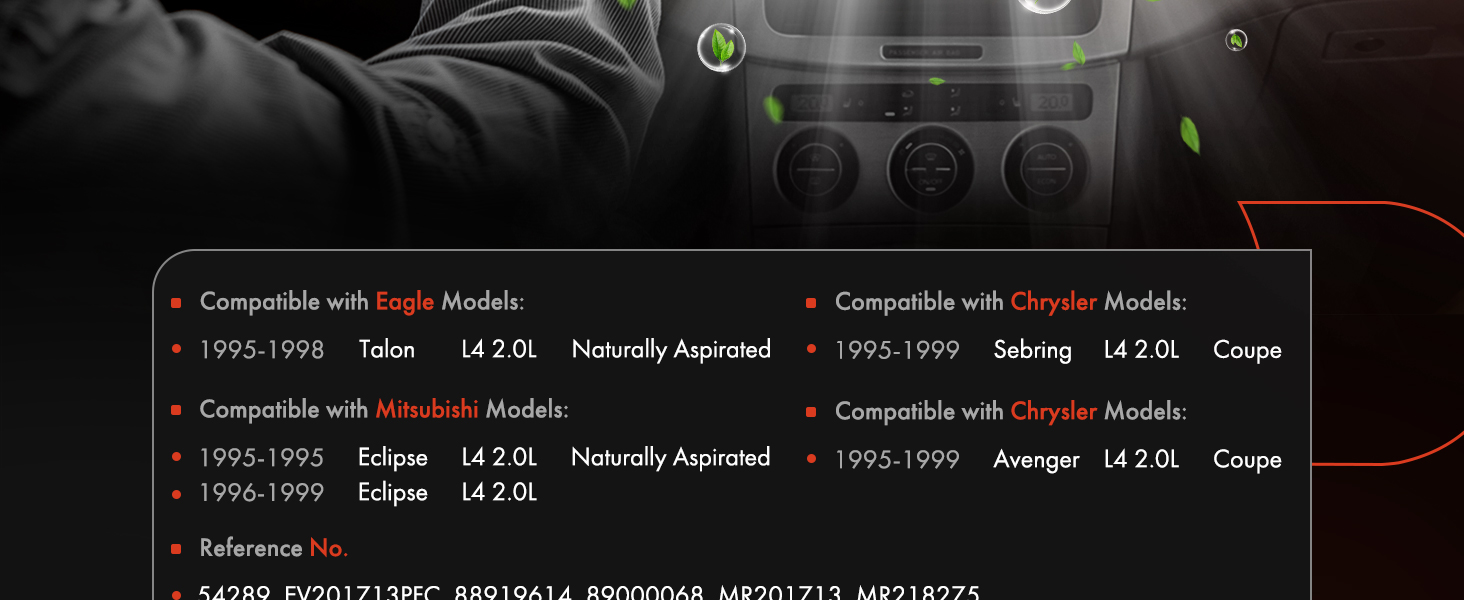
Task: Select the "1995-1995" year range
Action: [x=262, y=458]
